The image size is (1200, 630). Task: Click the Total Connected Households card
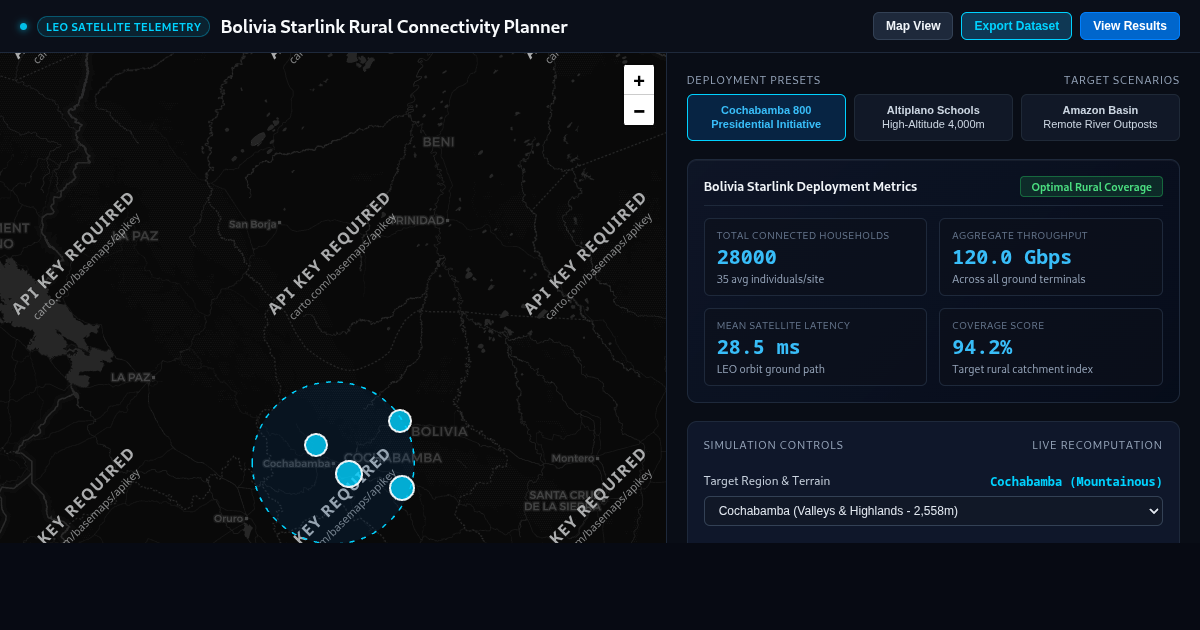815,257
